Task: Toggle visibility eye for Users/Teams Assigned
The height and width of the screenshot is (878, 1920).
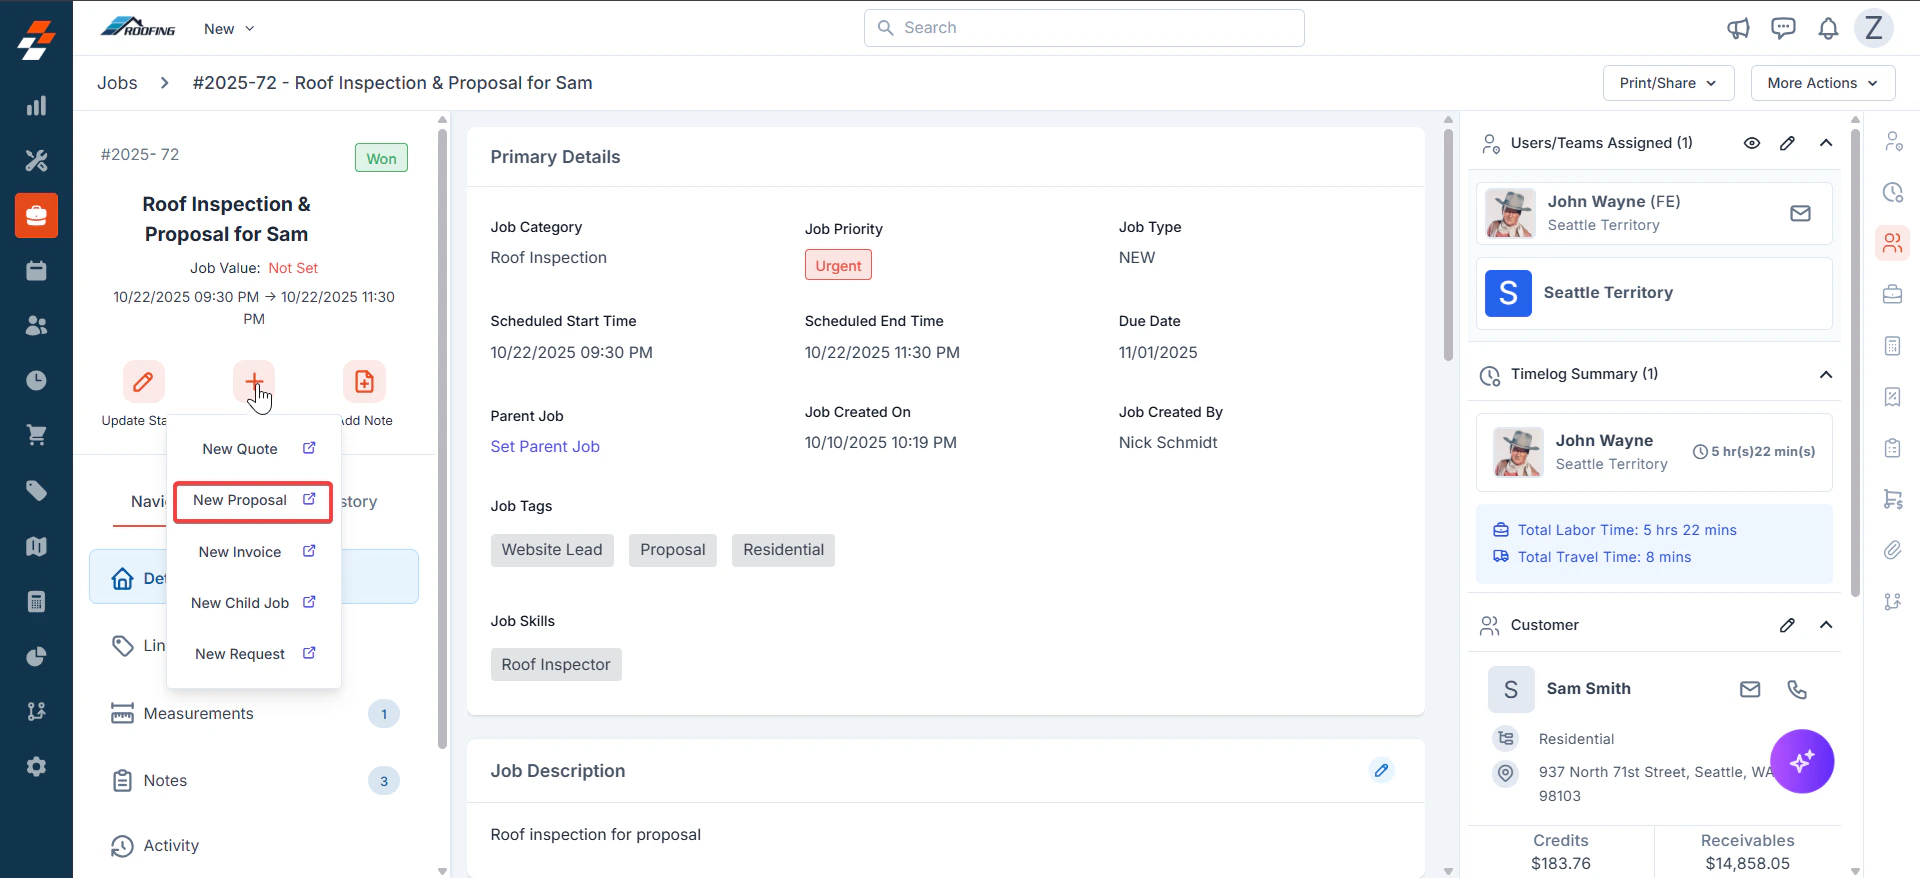Action: (1752, 143)
